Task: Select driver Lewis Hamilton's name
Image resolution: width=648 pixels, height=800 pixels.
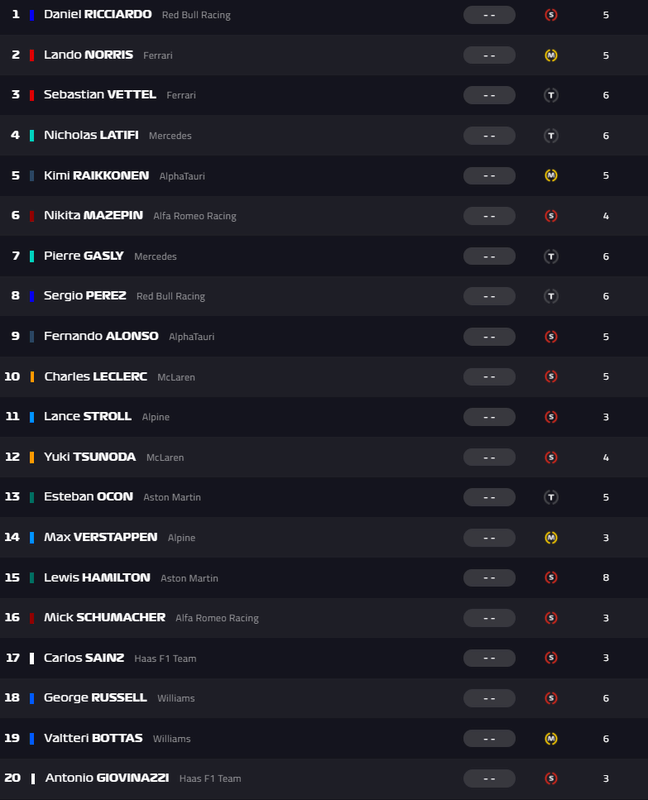Action: coord(97,578)
